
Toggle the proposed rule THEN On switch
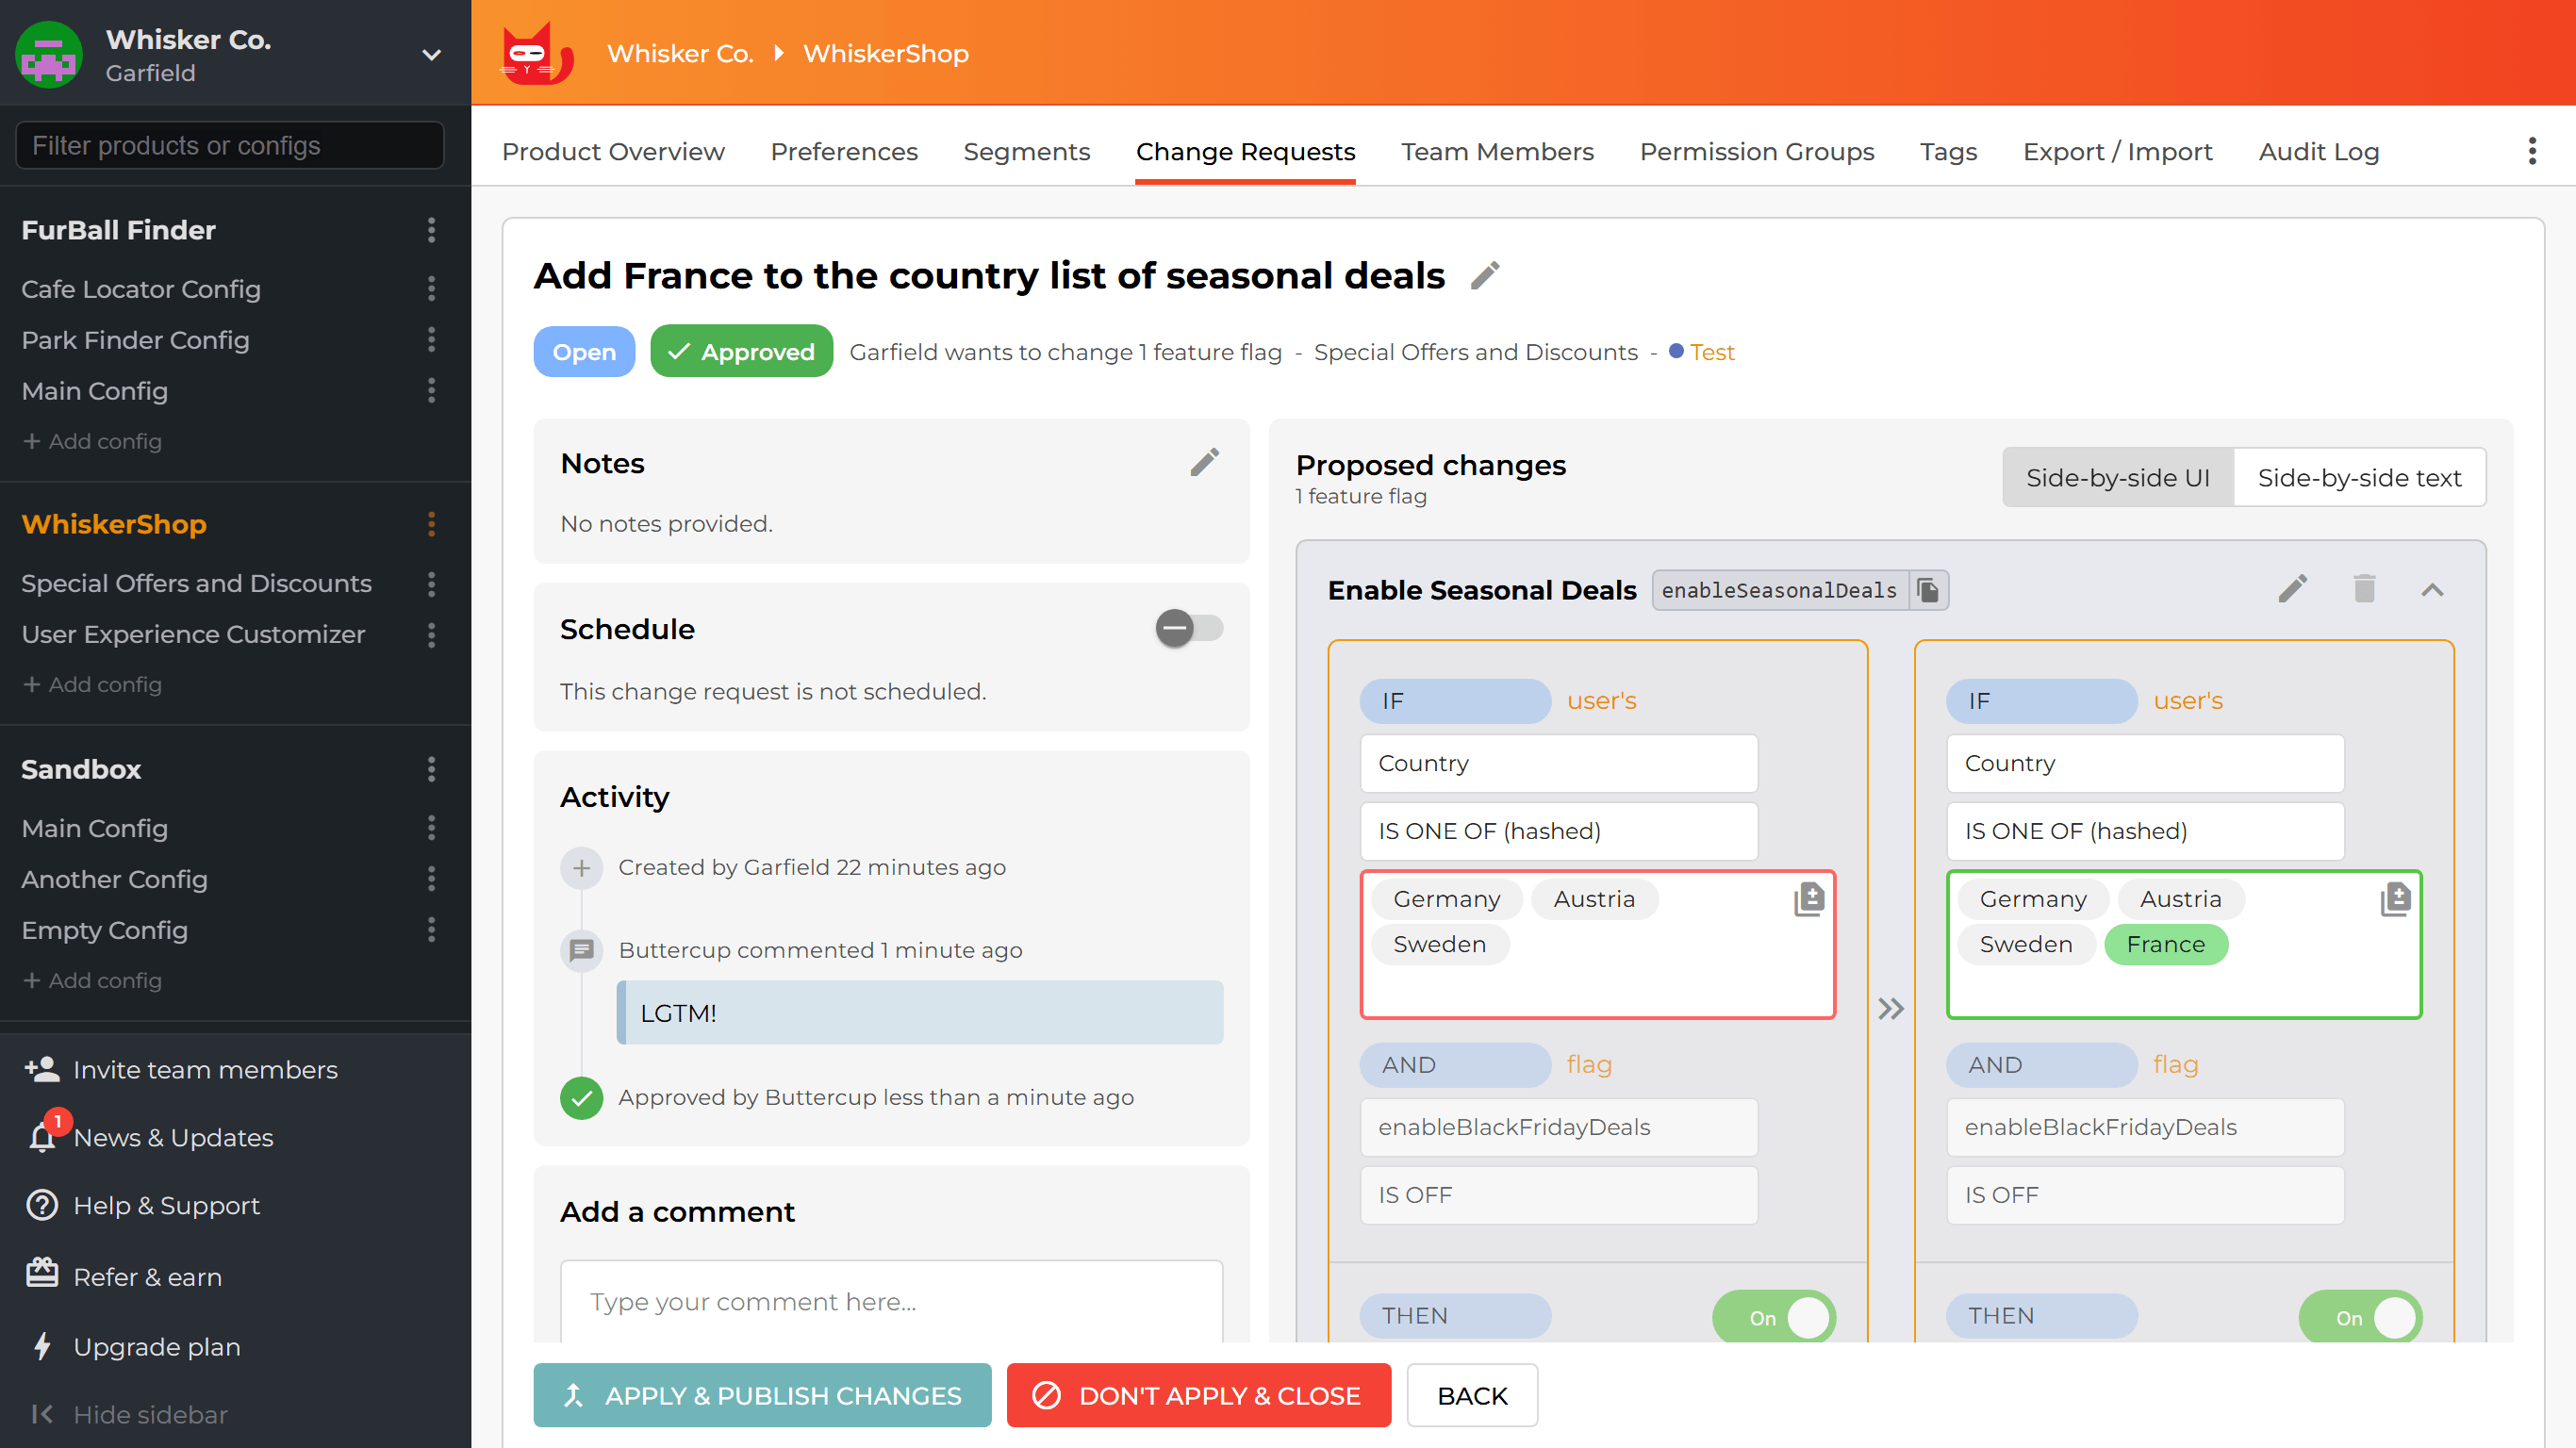point(2360,1317)
